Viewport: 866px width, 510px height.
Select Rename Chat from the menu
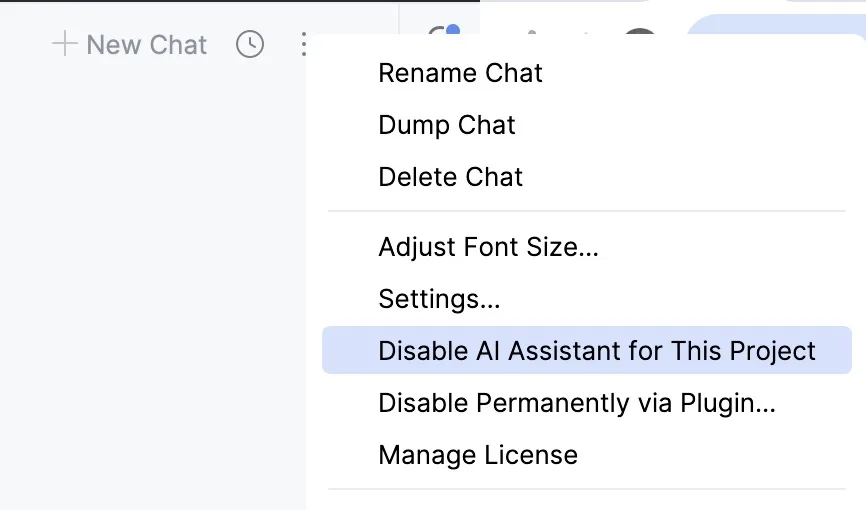point(460,73)
